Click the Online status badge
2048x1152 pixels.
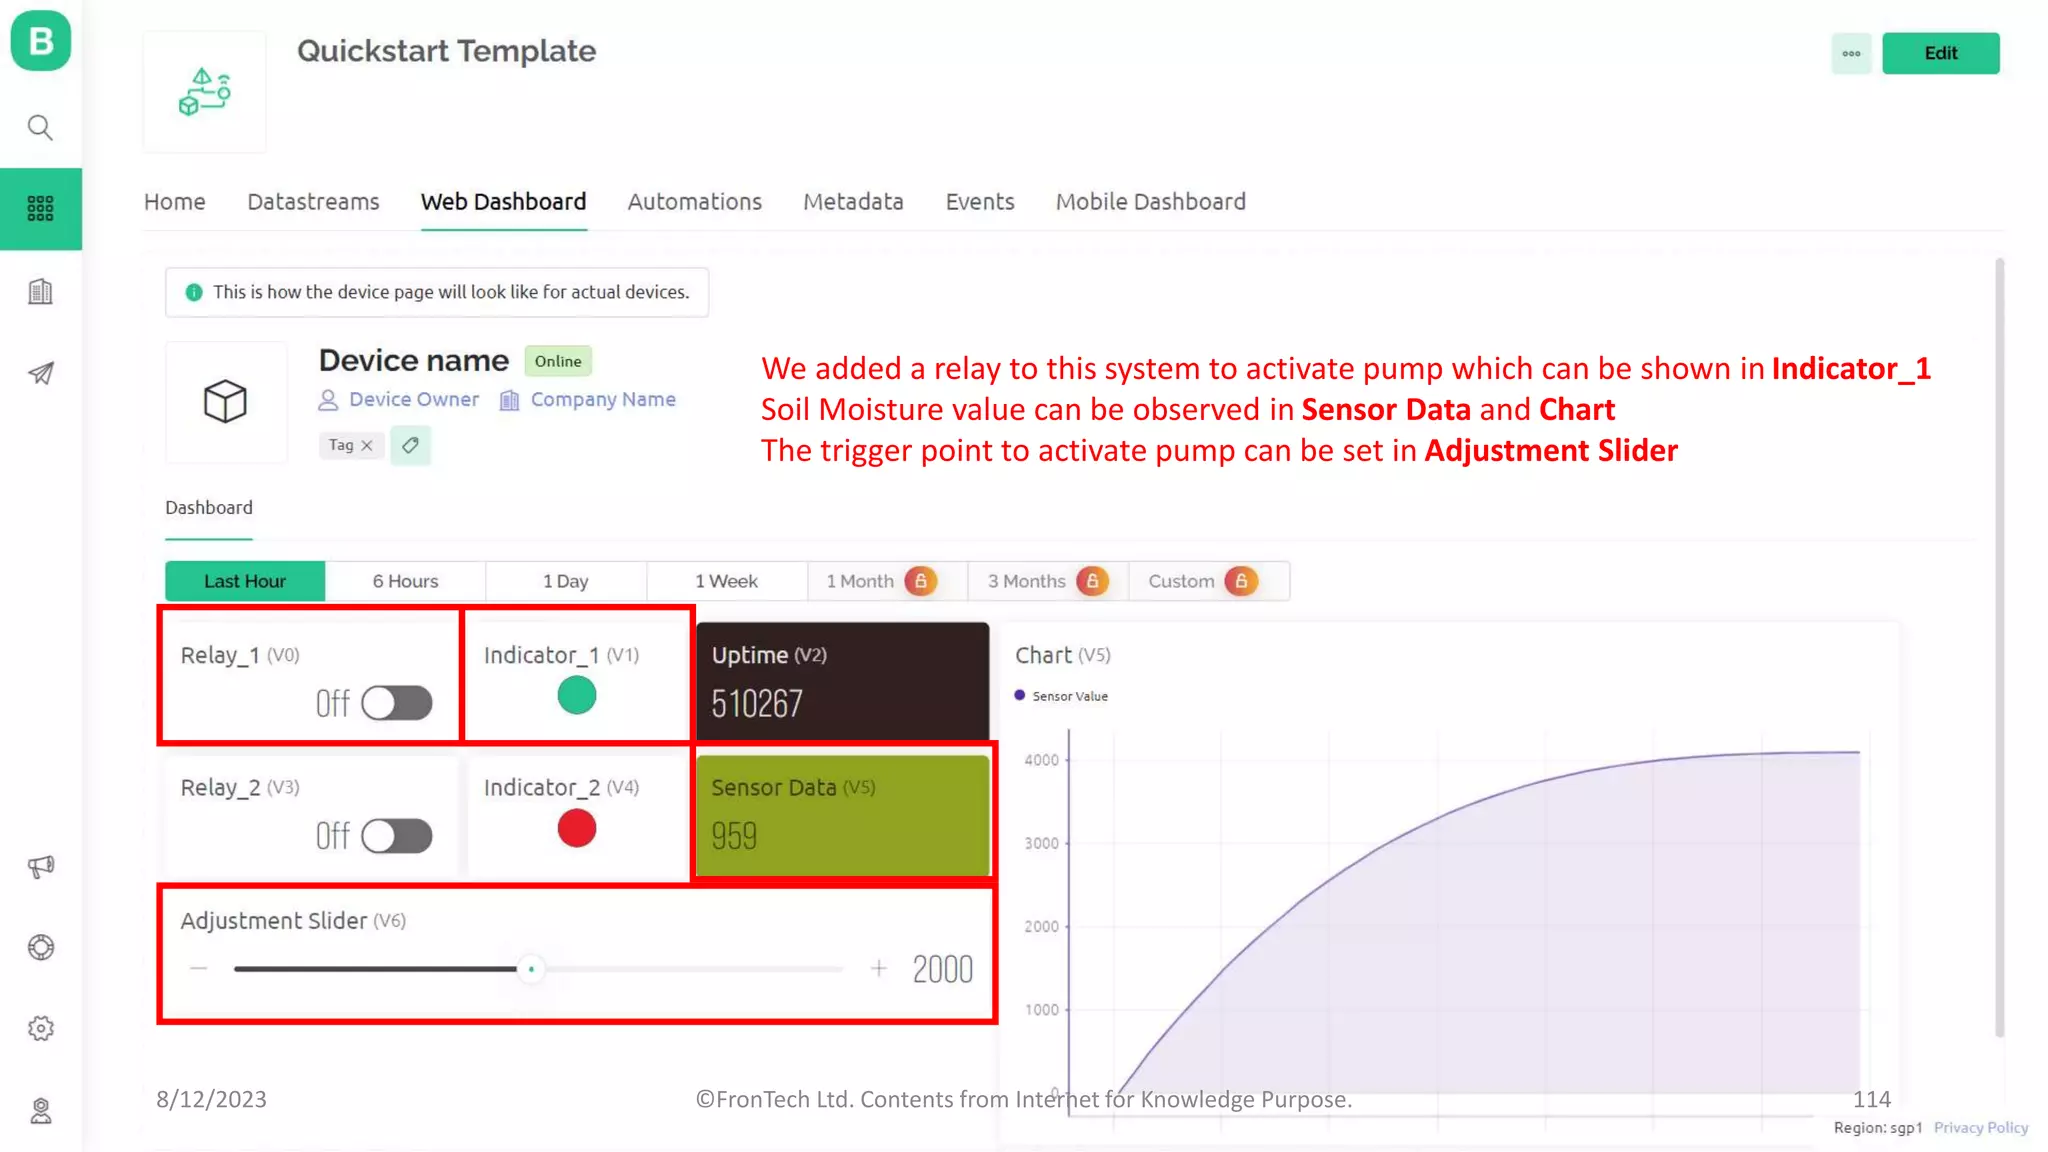click(x=558, y=361)
